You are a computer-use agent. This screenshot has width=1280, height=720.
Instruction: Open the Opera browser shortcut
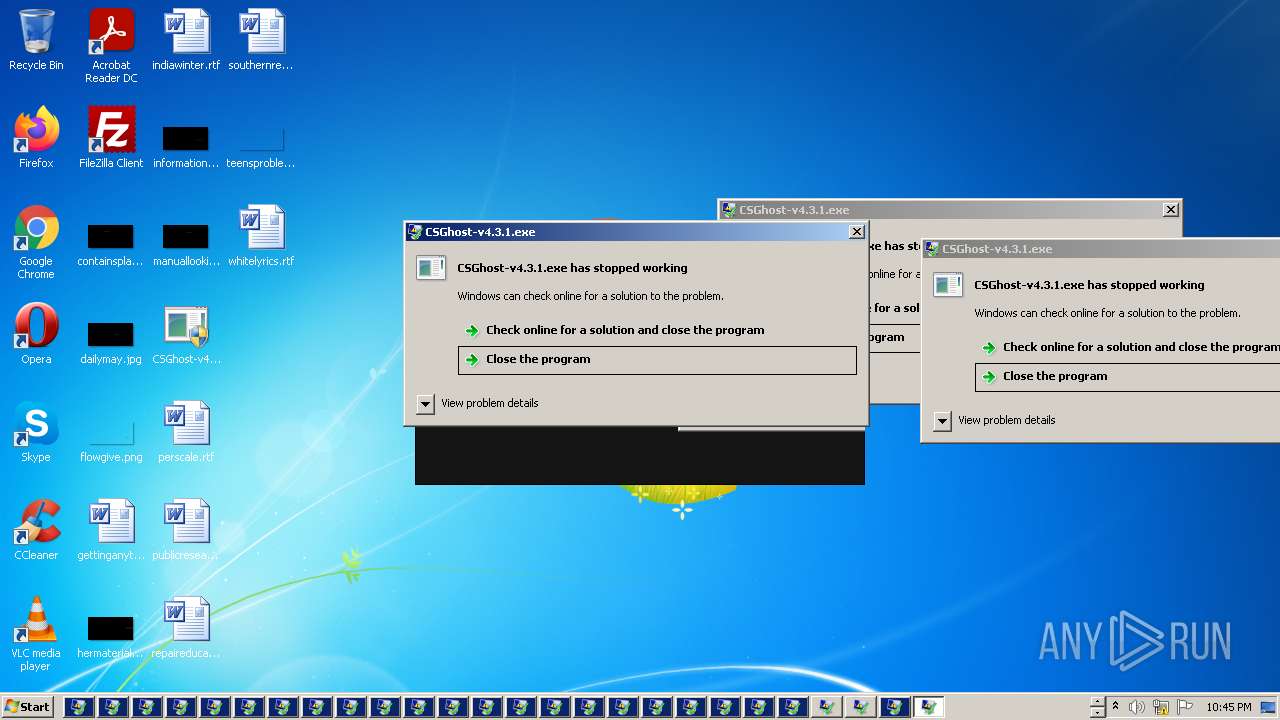(36, 334)
